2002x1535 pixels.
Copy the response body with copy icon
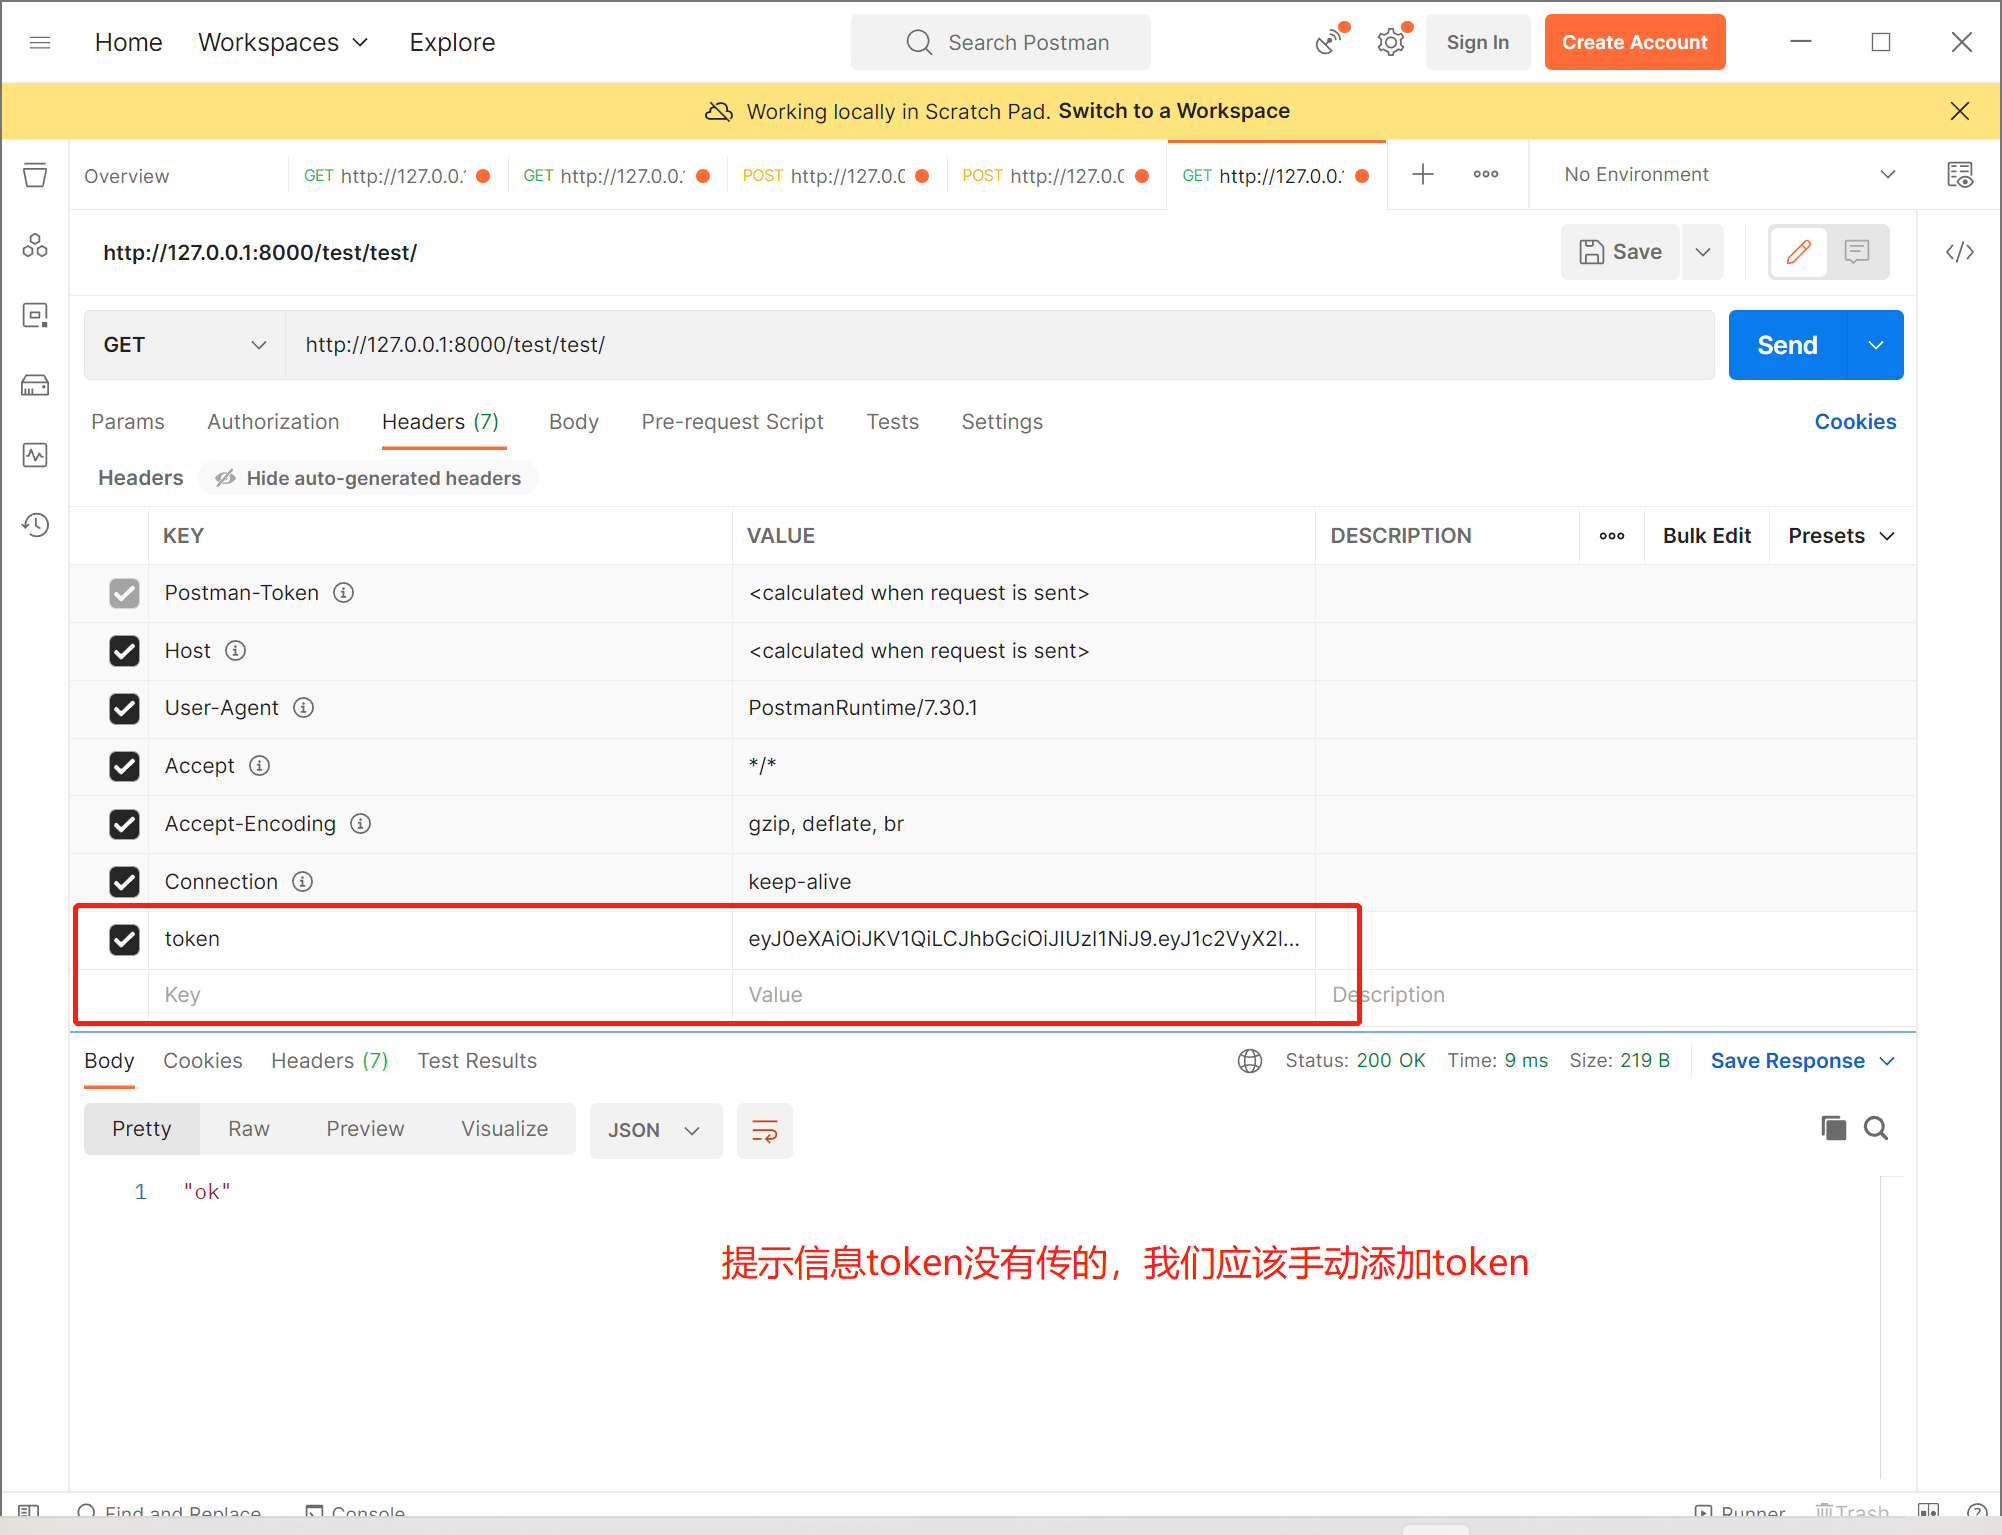coord(1833,1128)
